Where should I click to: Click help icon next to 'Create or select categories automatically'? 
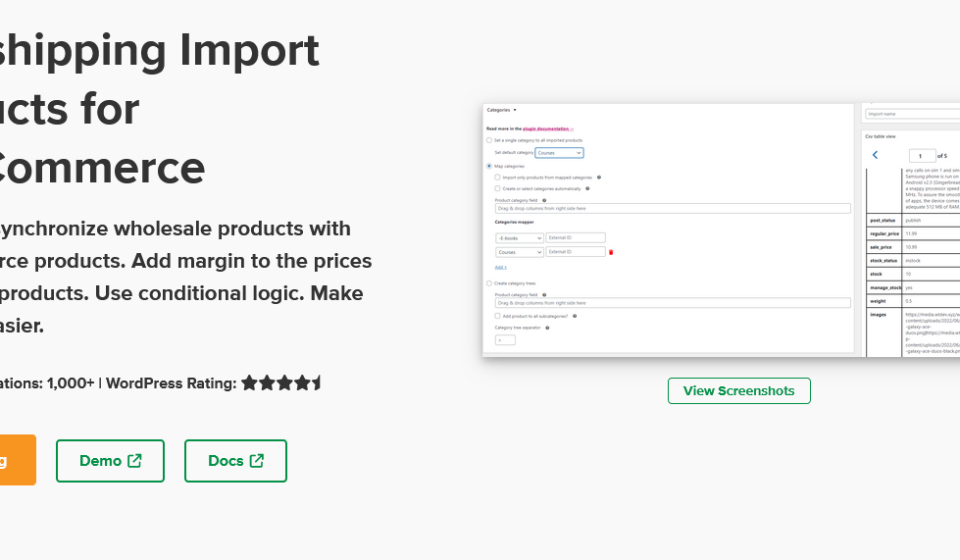pyautogui.click(x=587, y=189)
